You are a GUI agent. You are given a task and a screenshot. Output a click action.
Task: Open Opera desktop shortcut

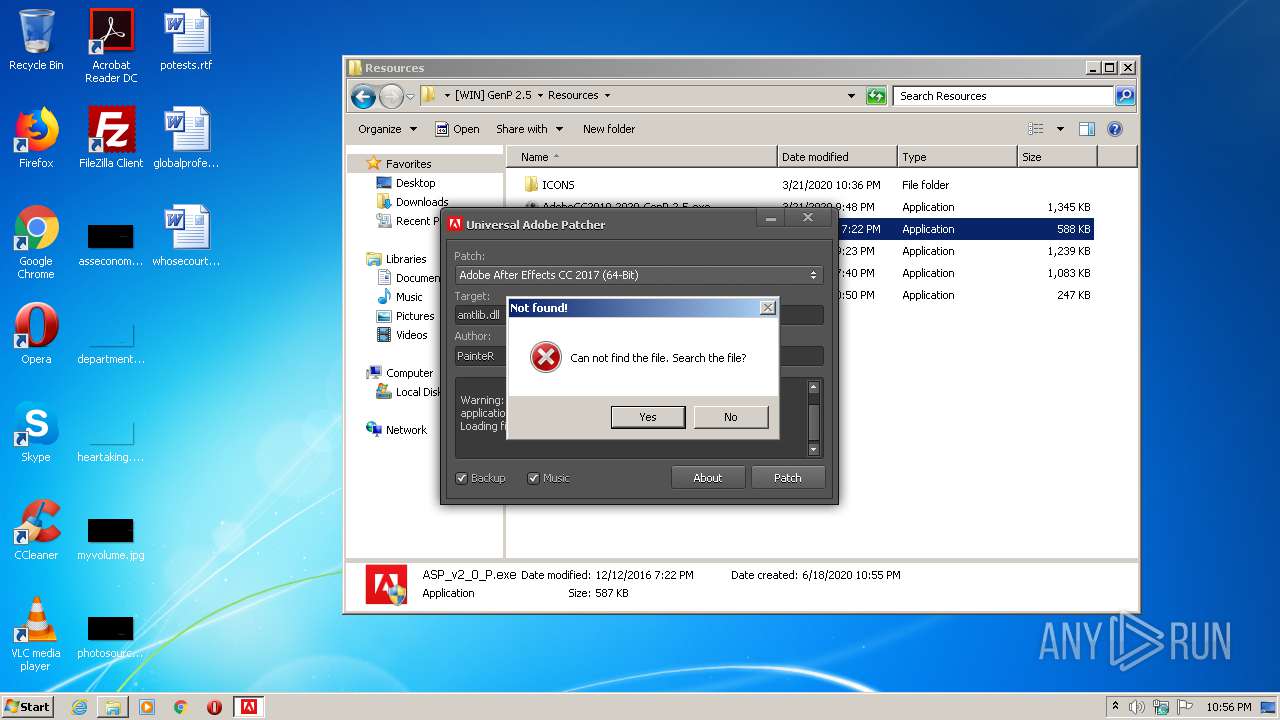(36, 334)
